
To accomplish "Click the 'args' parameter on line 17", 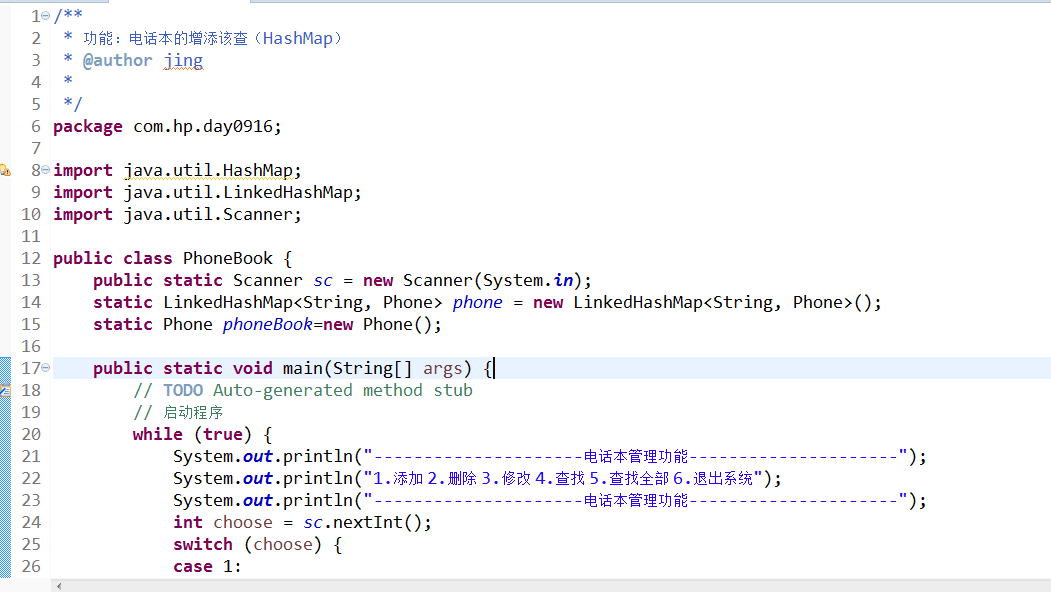I will [442, 368].
